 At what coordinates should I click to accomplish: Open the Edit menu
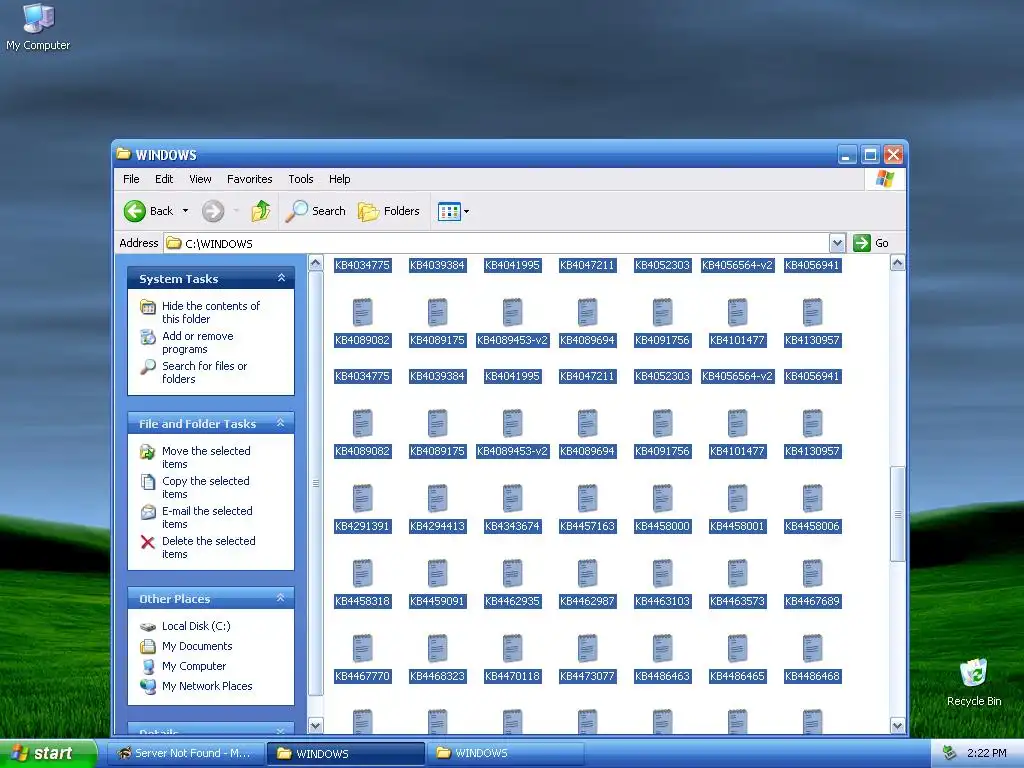click(x=164, y=179)
